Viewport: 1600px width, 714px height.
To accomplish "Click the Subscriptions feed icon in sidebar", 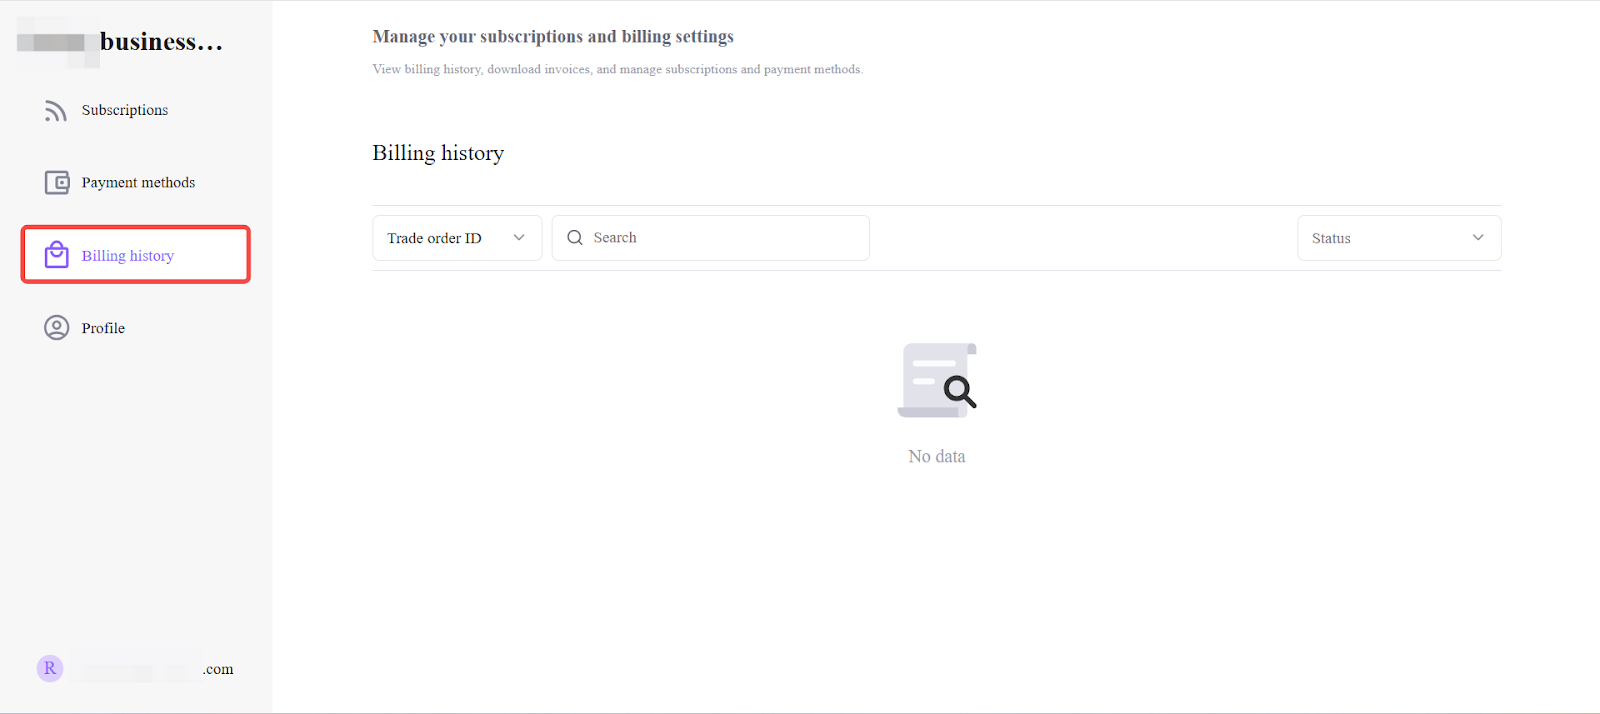I will pyautogui.click(x=55, y=110).
